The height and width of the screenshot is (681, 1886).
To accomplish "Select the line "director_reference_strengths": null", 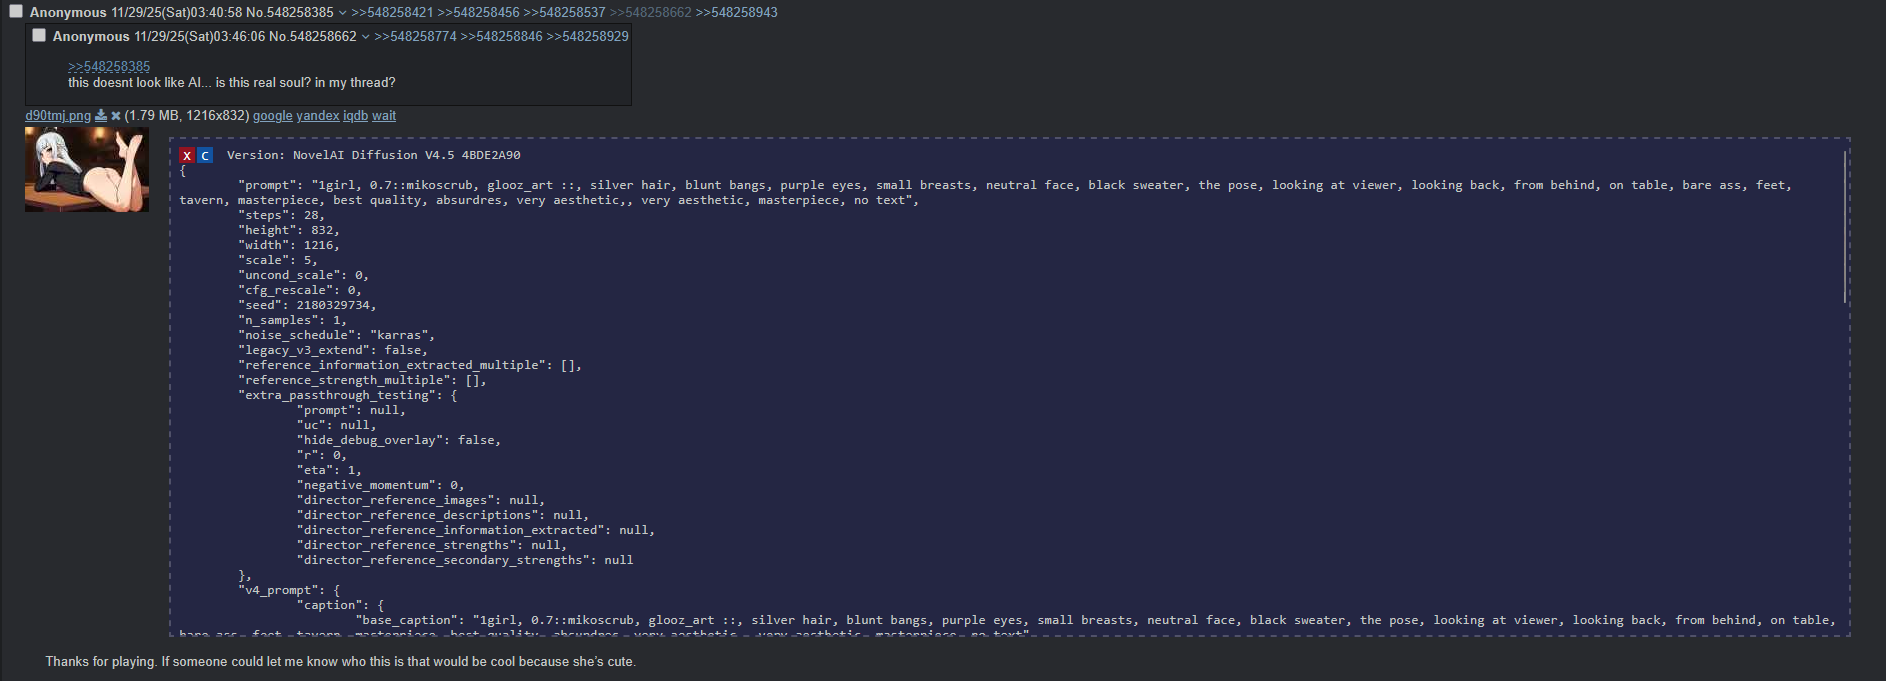I will tap(432, 545).
